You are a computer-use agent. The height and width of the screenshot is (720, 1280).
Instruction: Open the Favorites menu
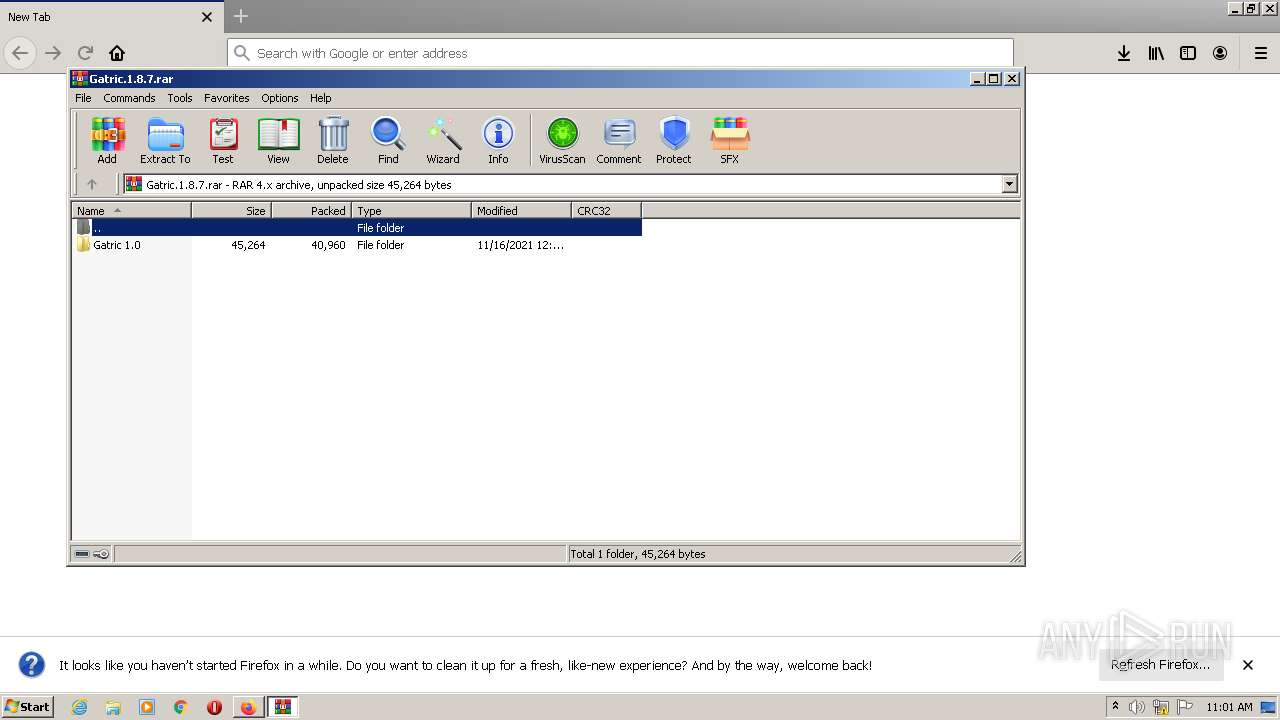pos(227,98)
